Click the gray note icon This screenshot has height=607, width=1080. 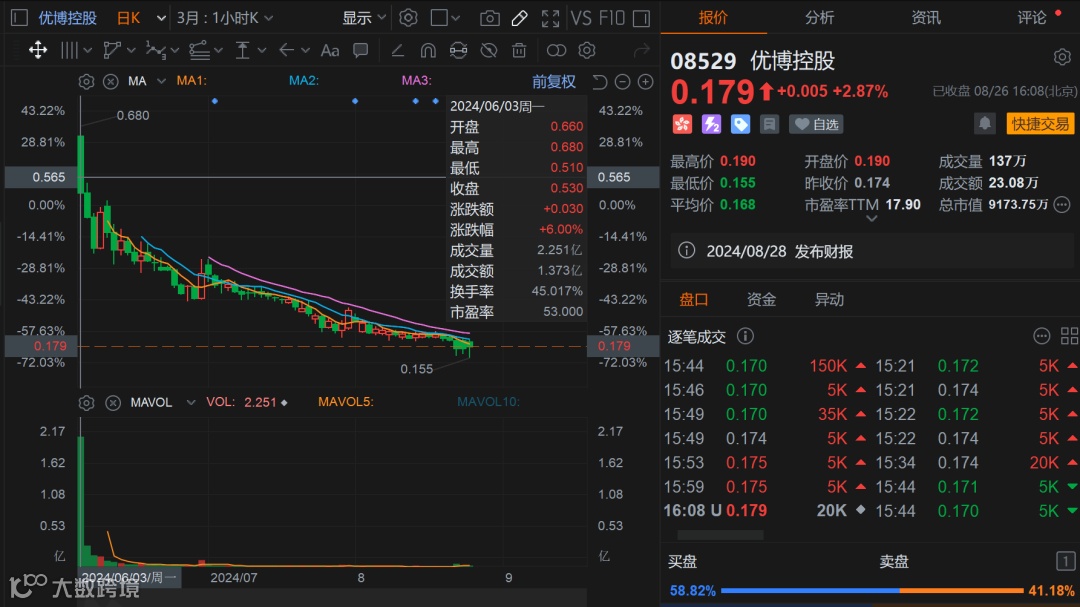769,124
